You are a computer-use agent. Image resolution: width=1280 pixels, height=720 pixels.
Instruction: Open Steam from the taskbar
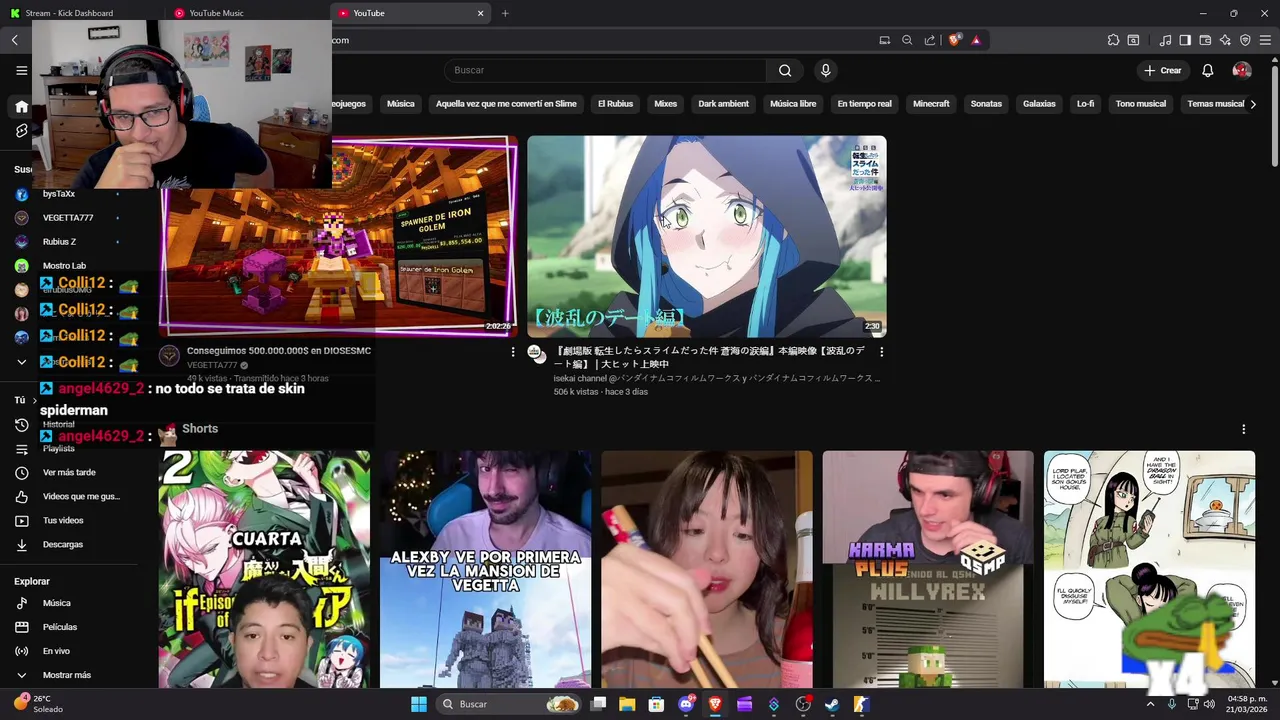832,704
